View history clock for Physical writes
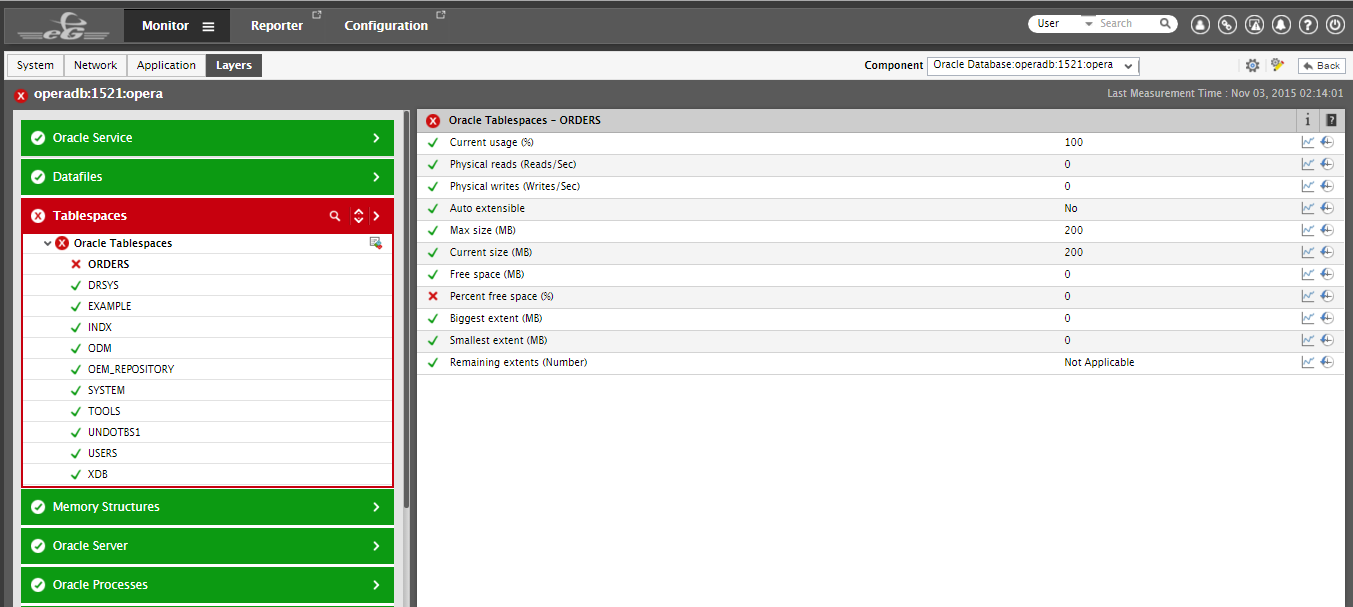Screen dimensions: 1353x607 (x=1327, y=186)
